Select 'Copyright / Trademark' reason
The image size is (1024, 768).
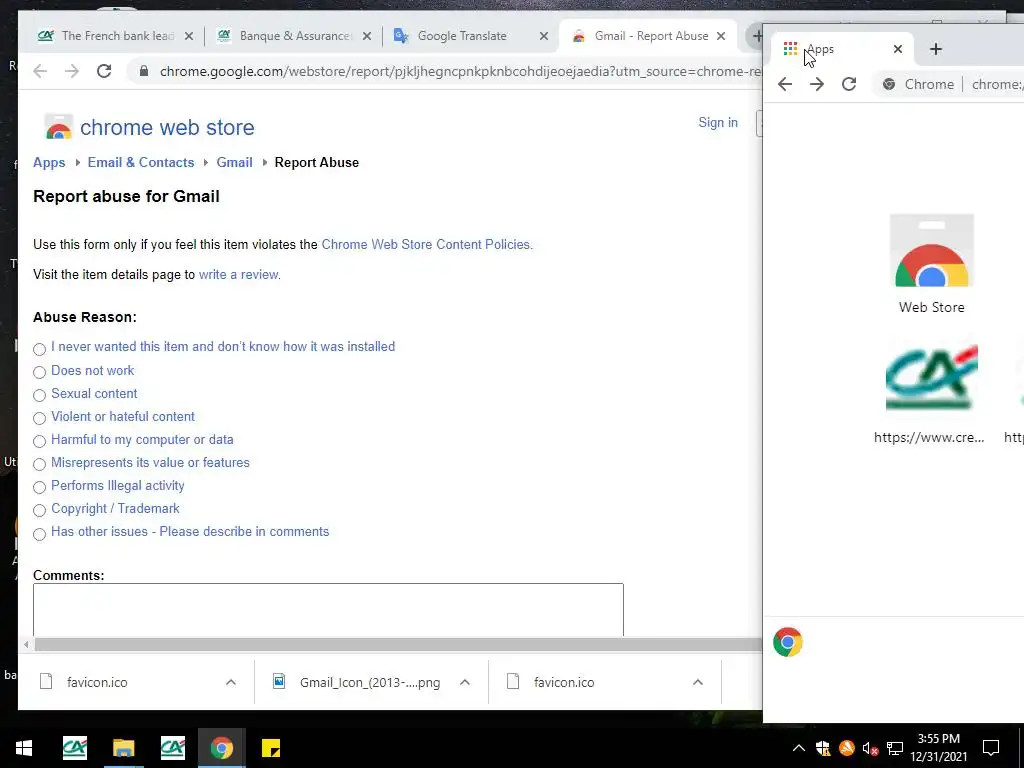39,510
